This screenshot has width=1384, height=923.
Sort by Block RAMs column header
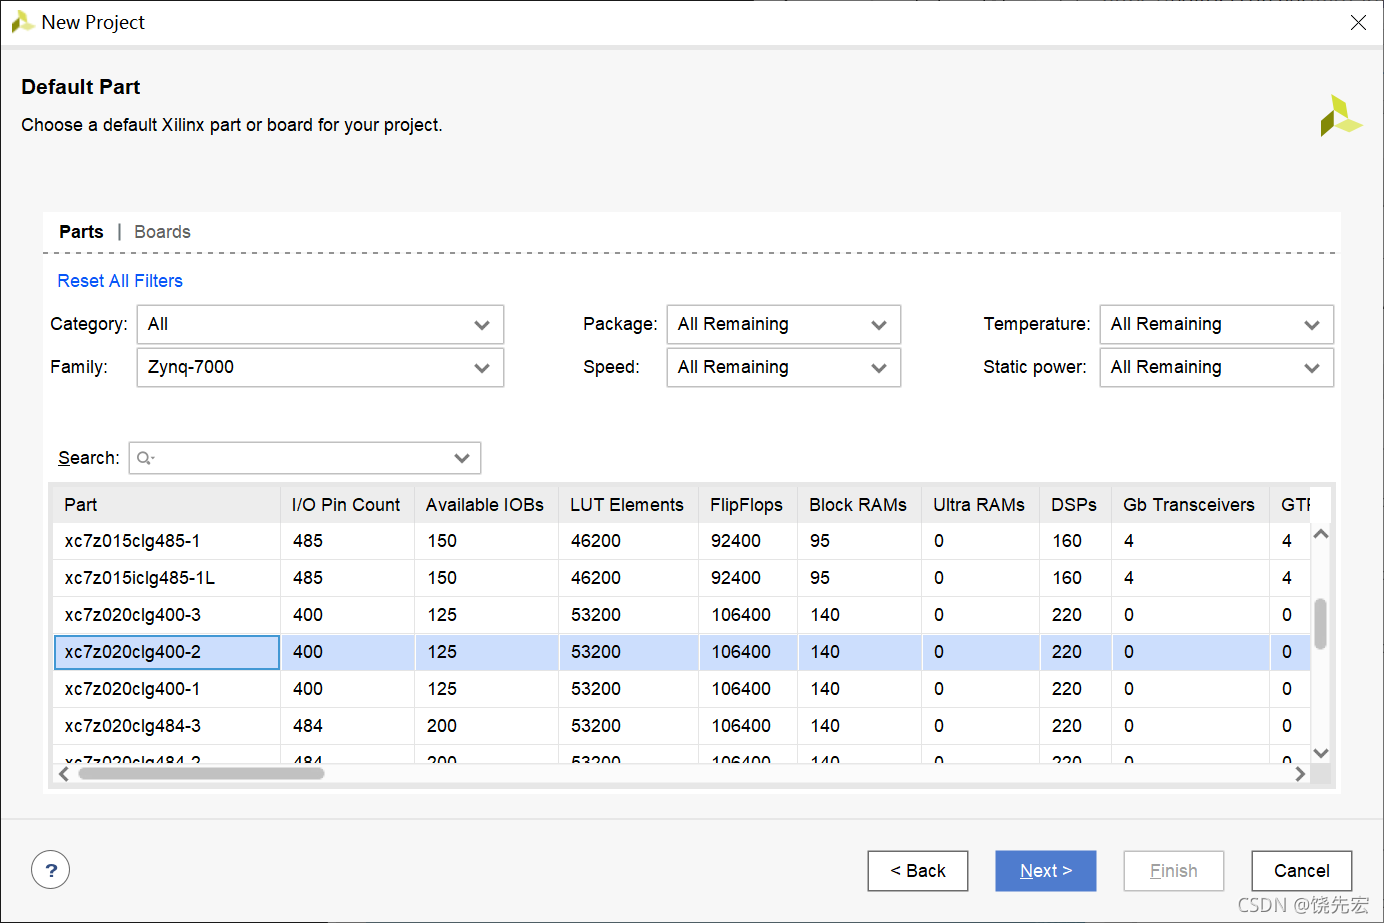[859, 505]
